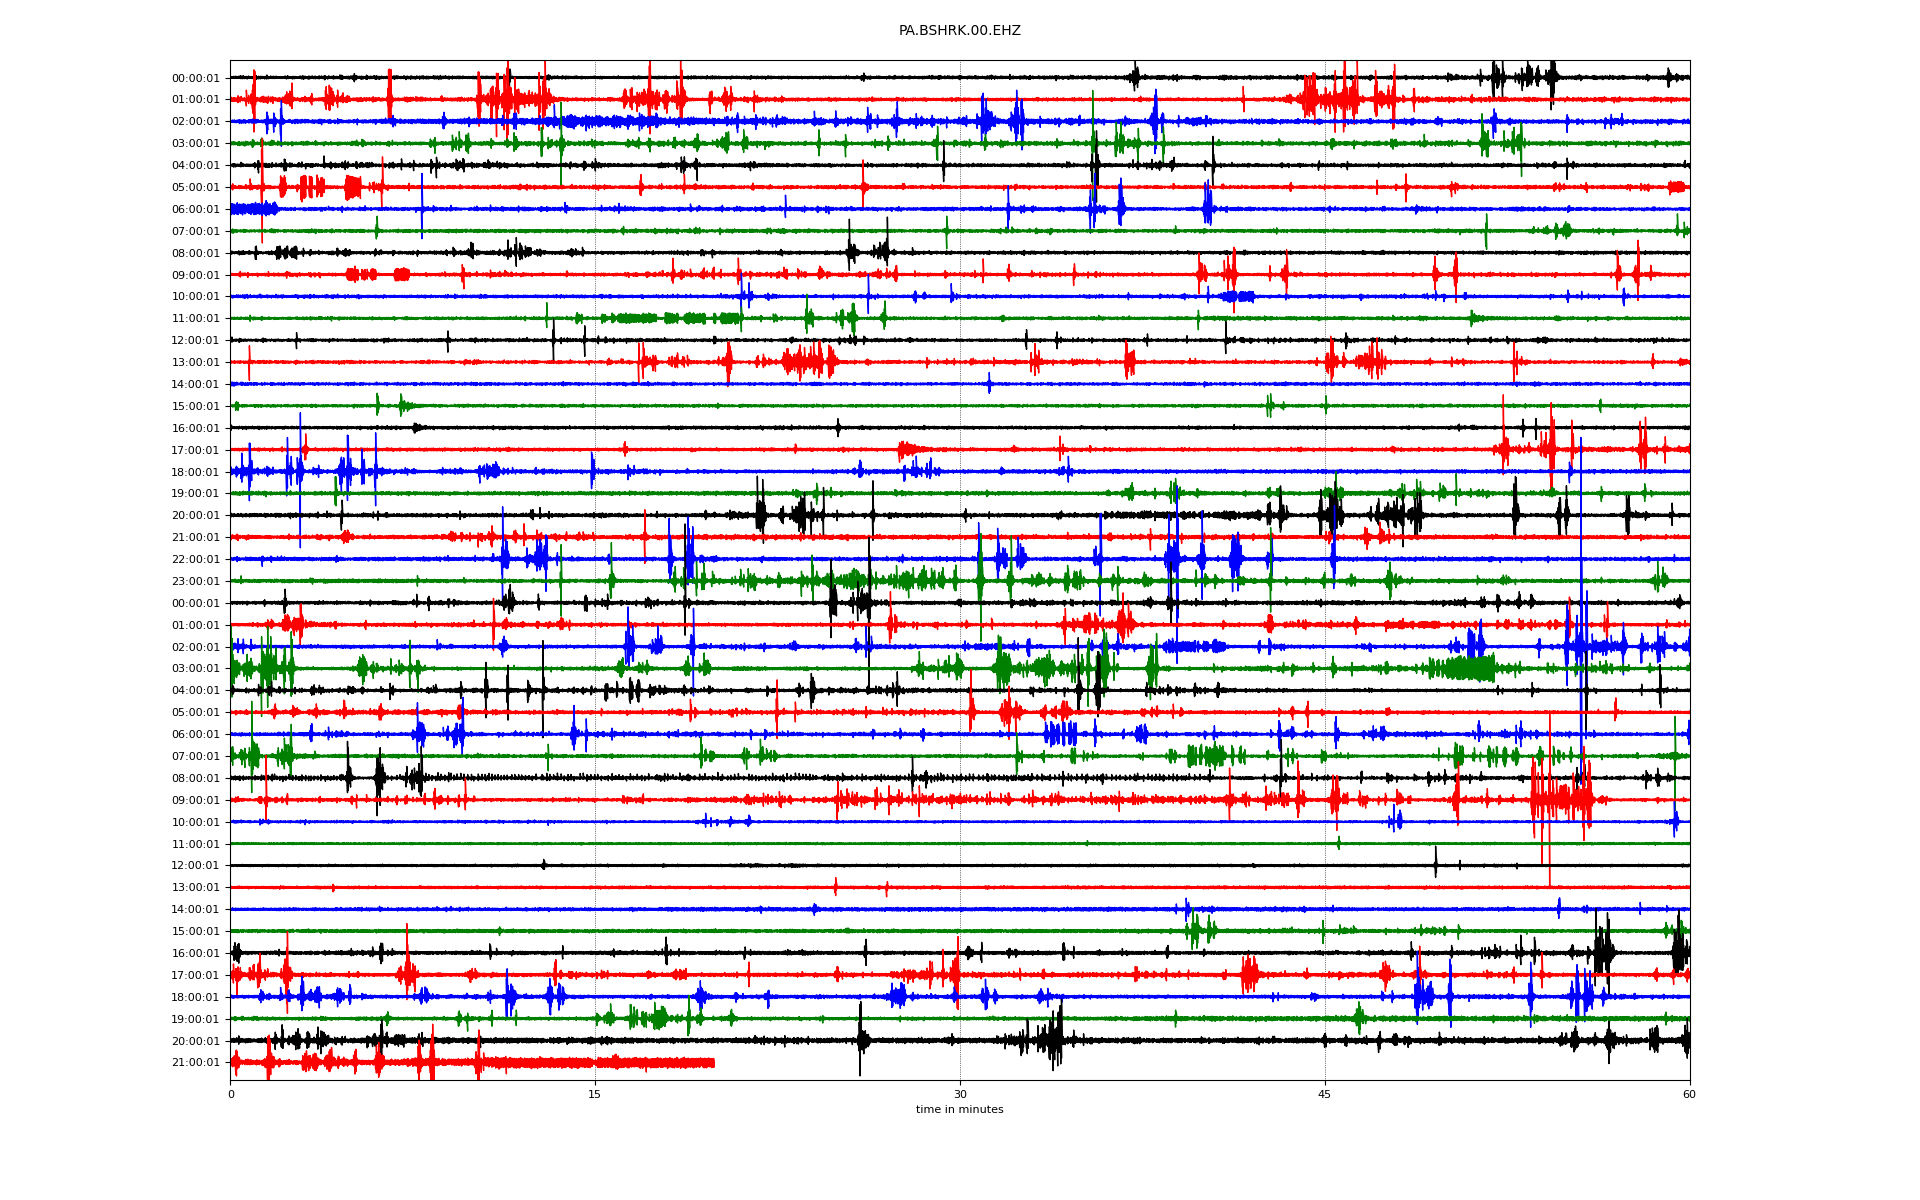Click the lower 13:00:01 label beside the quiet red trace

coord(195,888)
